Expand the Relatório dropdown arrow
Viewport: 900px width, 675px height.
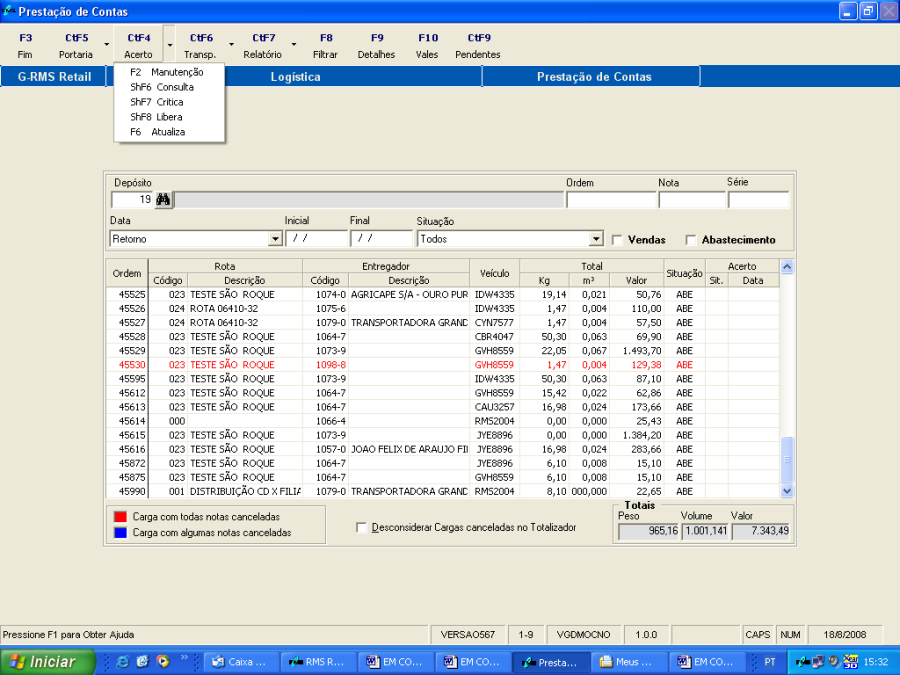click(x=294, y=45)
